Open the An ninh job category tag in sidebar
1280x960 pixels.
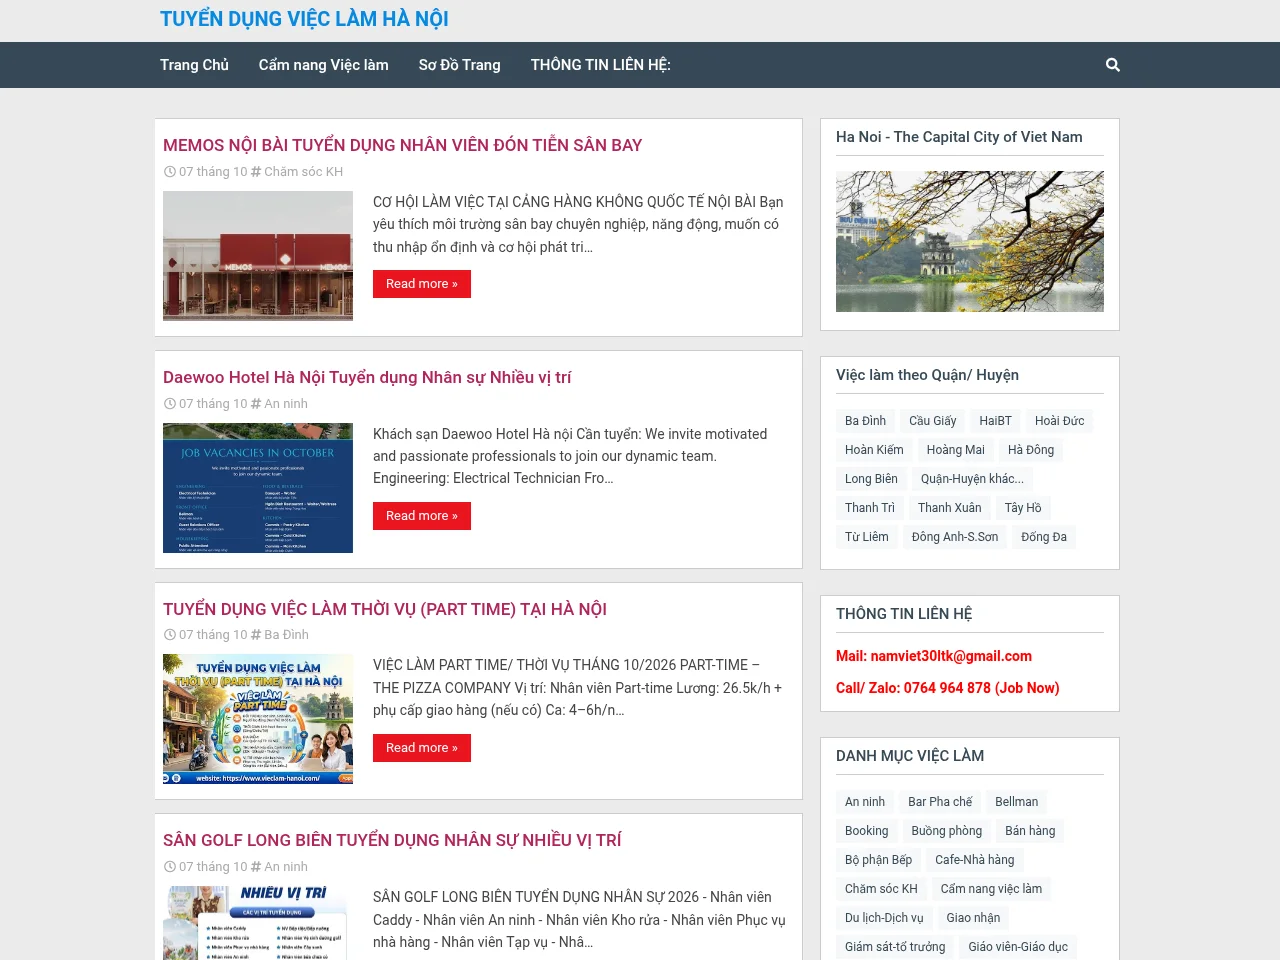coord(865,802)
